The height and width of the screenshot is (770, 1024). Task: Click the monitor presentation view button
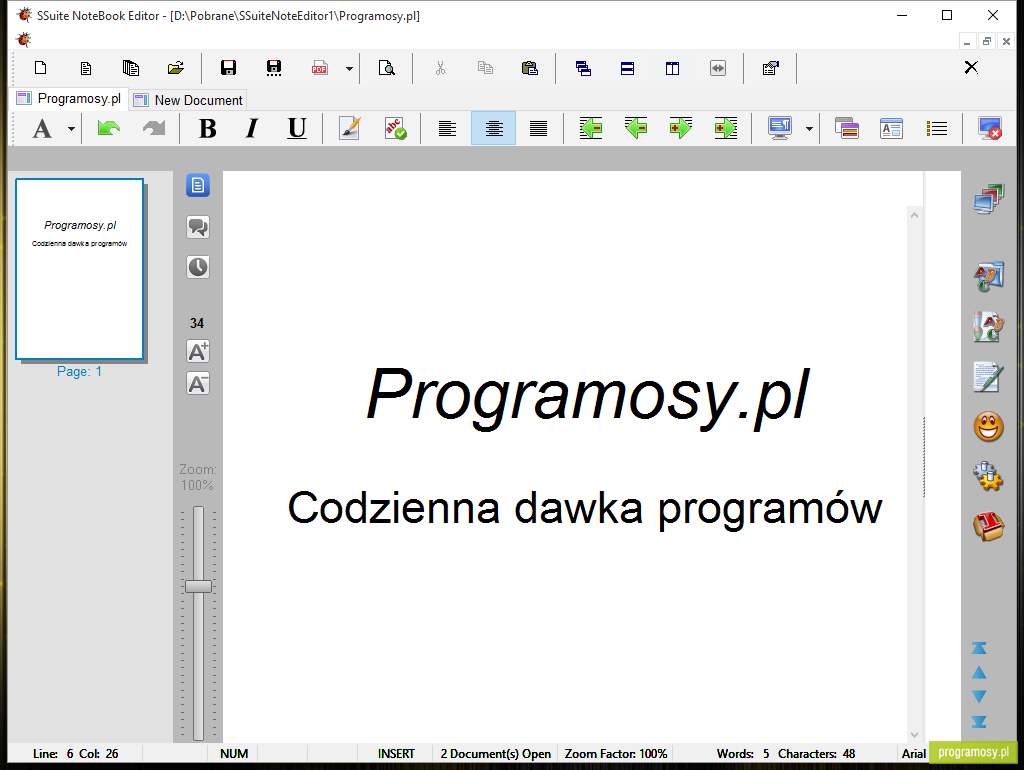[780, 128]
